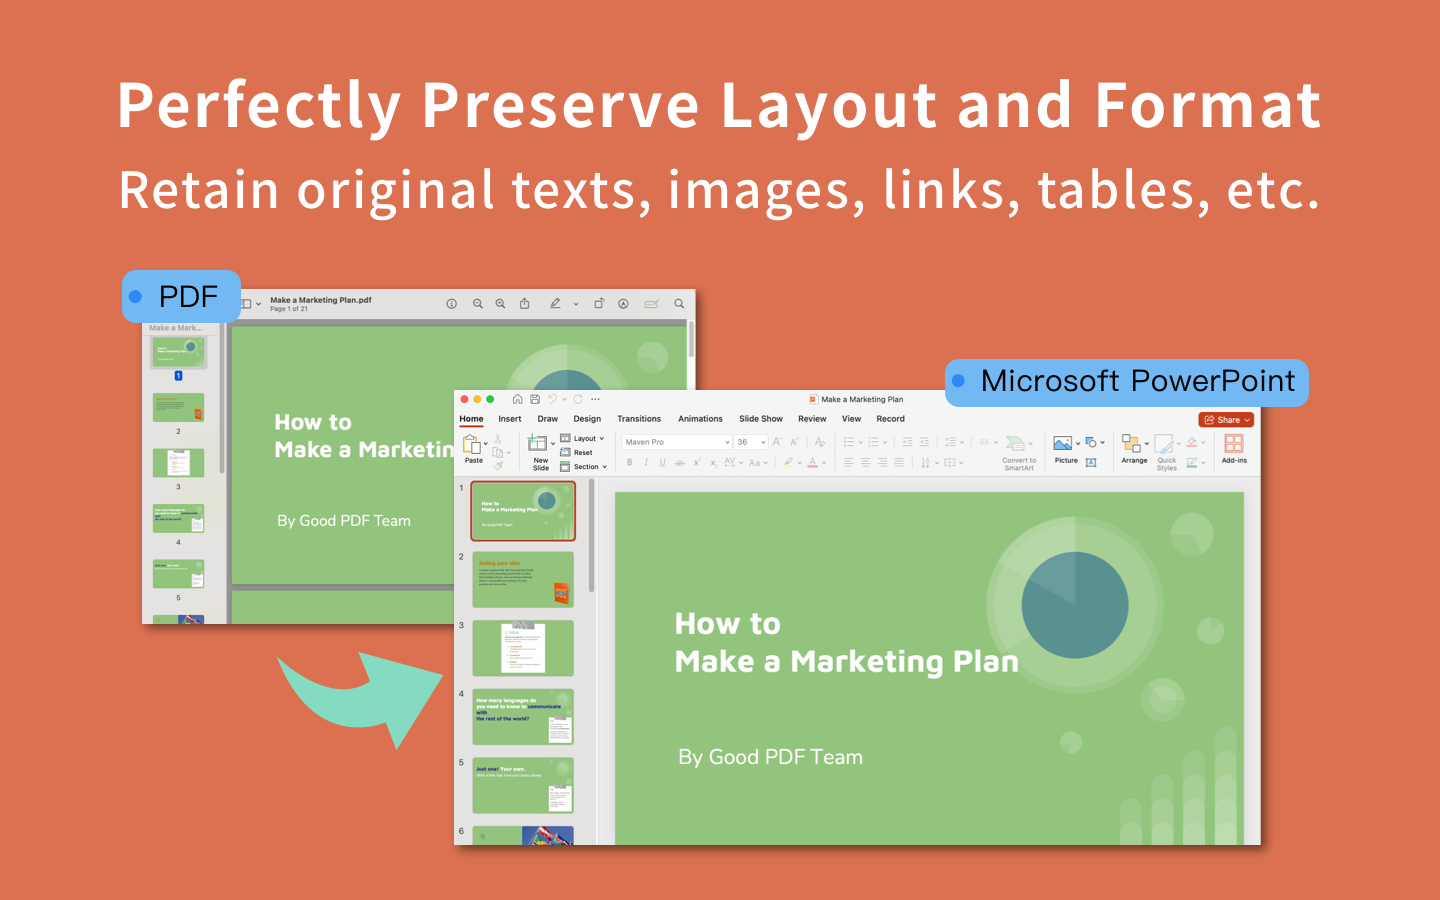1440x900 pixels.
Task: Open the Paste options arrow
Action: coord(486,443)
